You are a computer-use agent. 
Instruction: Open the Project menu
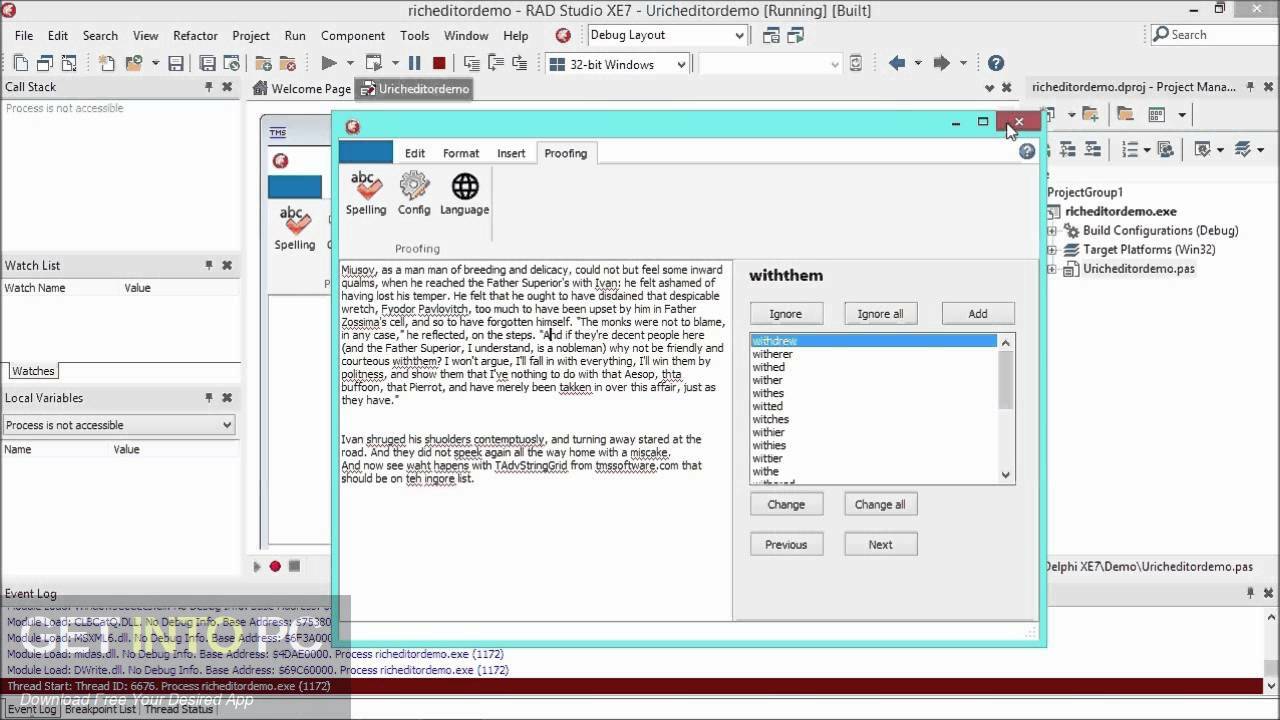tap(251, 35)
